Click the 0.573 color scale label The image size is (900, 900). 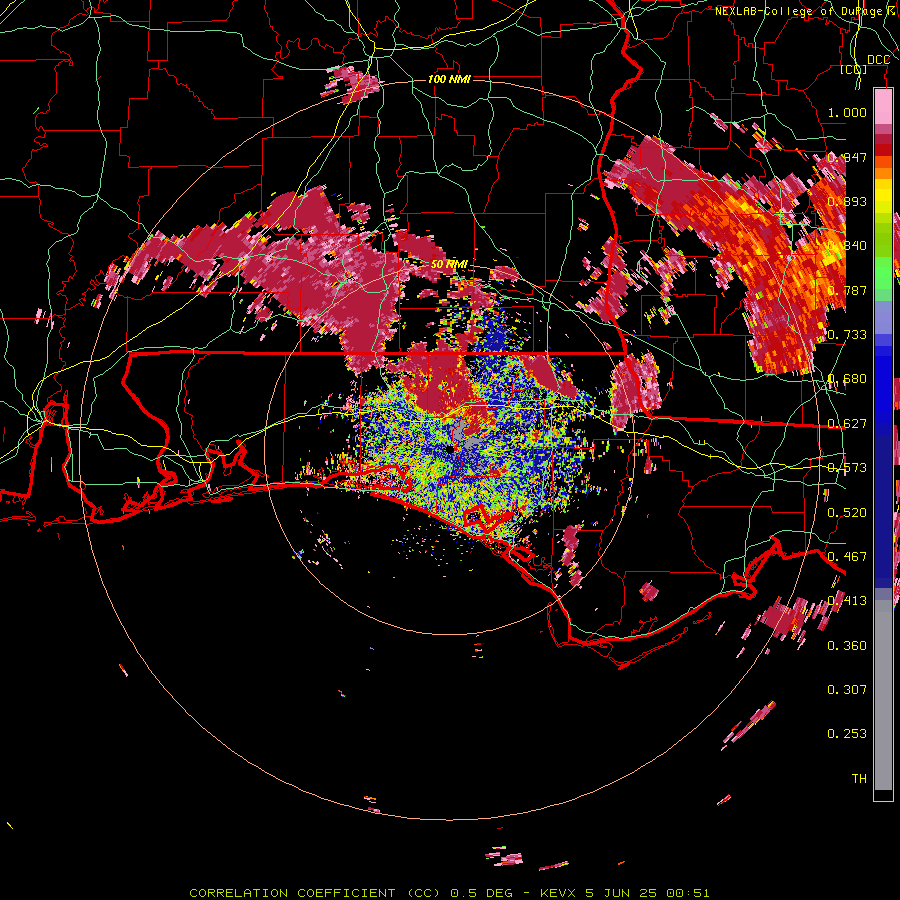coord(847,468)
